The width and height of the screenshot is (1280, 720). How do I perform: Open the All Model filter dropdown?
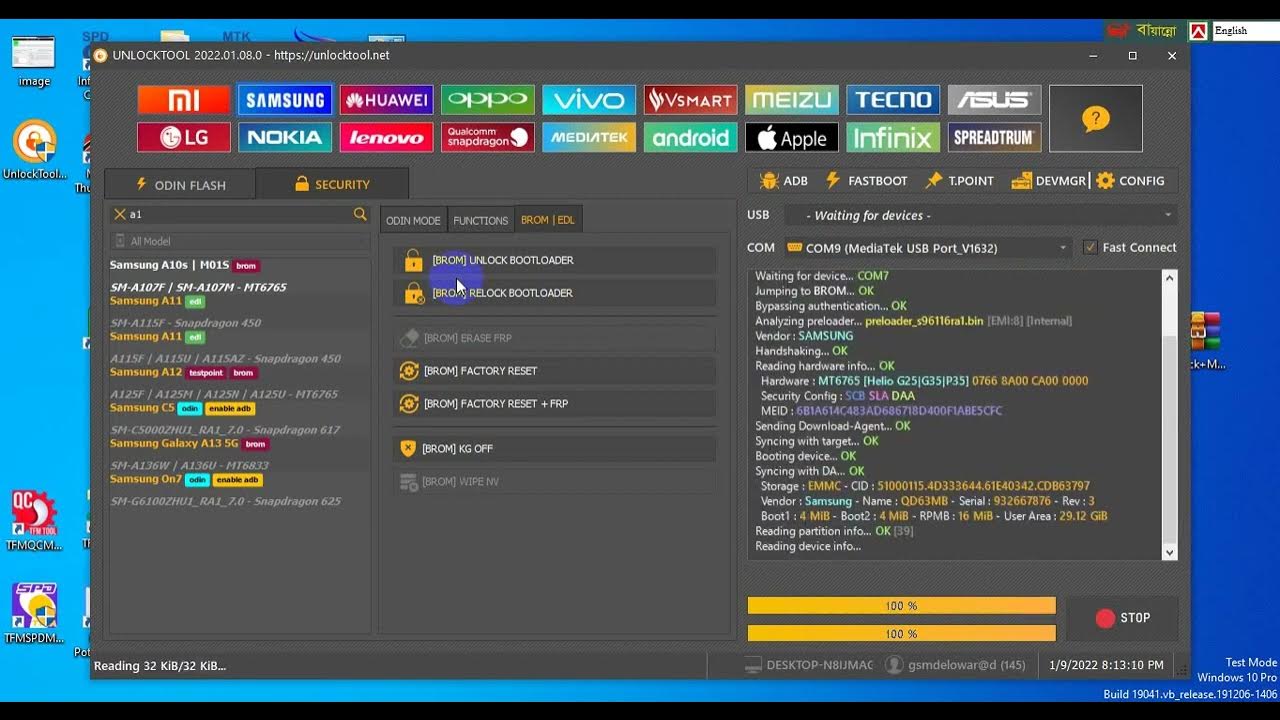[240, 241]
